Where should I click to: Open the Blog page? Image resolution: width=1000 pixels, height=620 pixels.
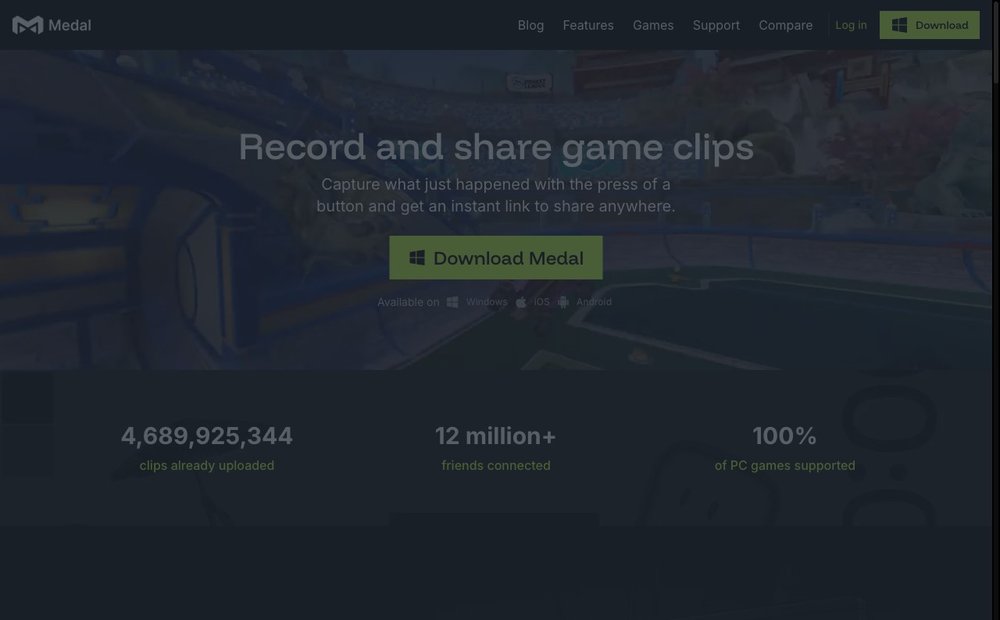[531, 26]
